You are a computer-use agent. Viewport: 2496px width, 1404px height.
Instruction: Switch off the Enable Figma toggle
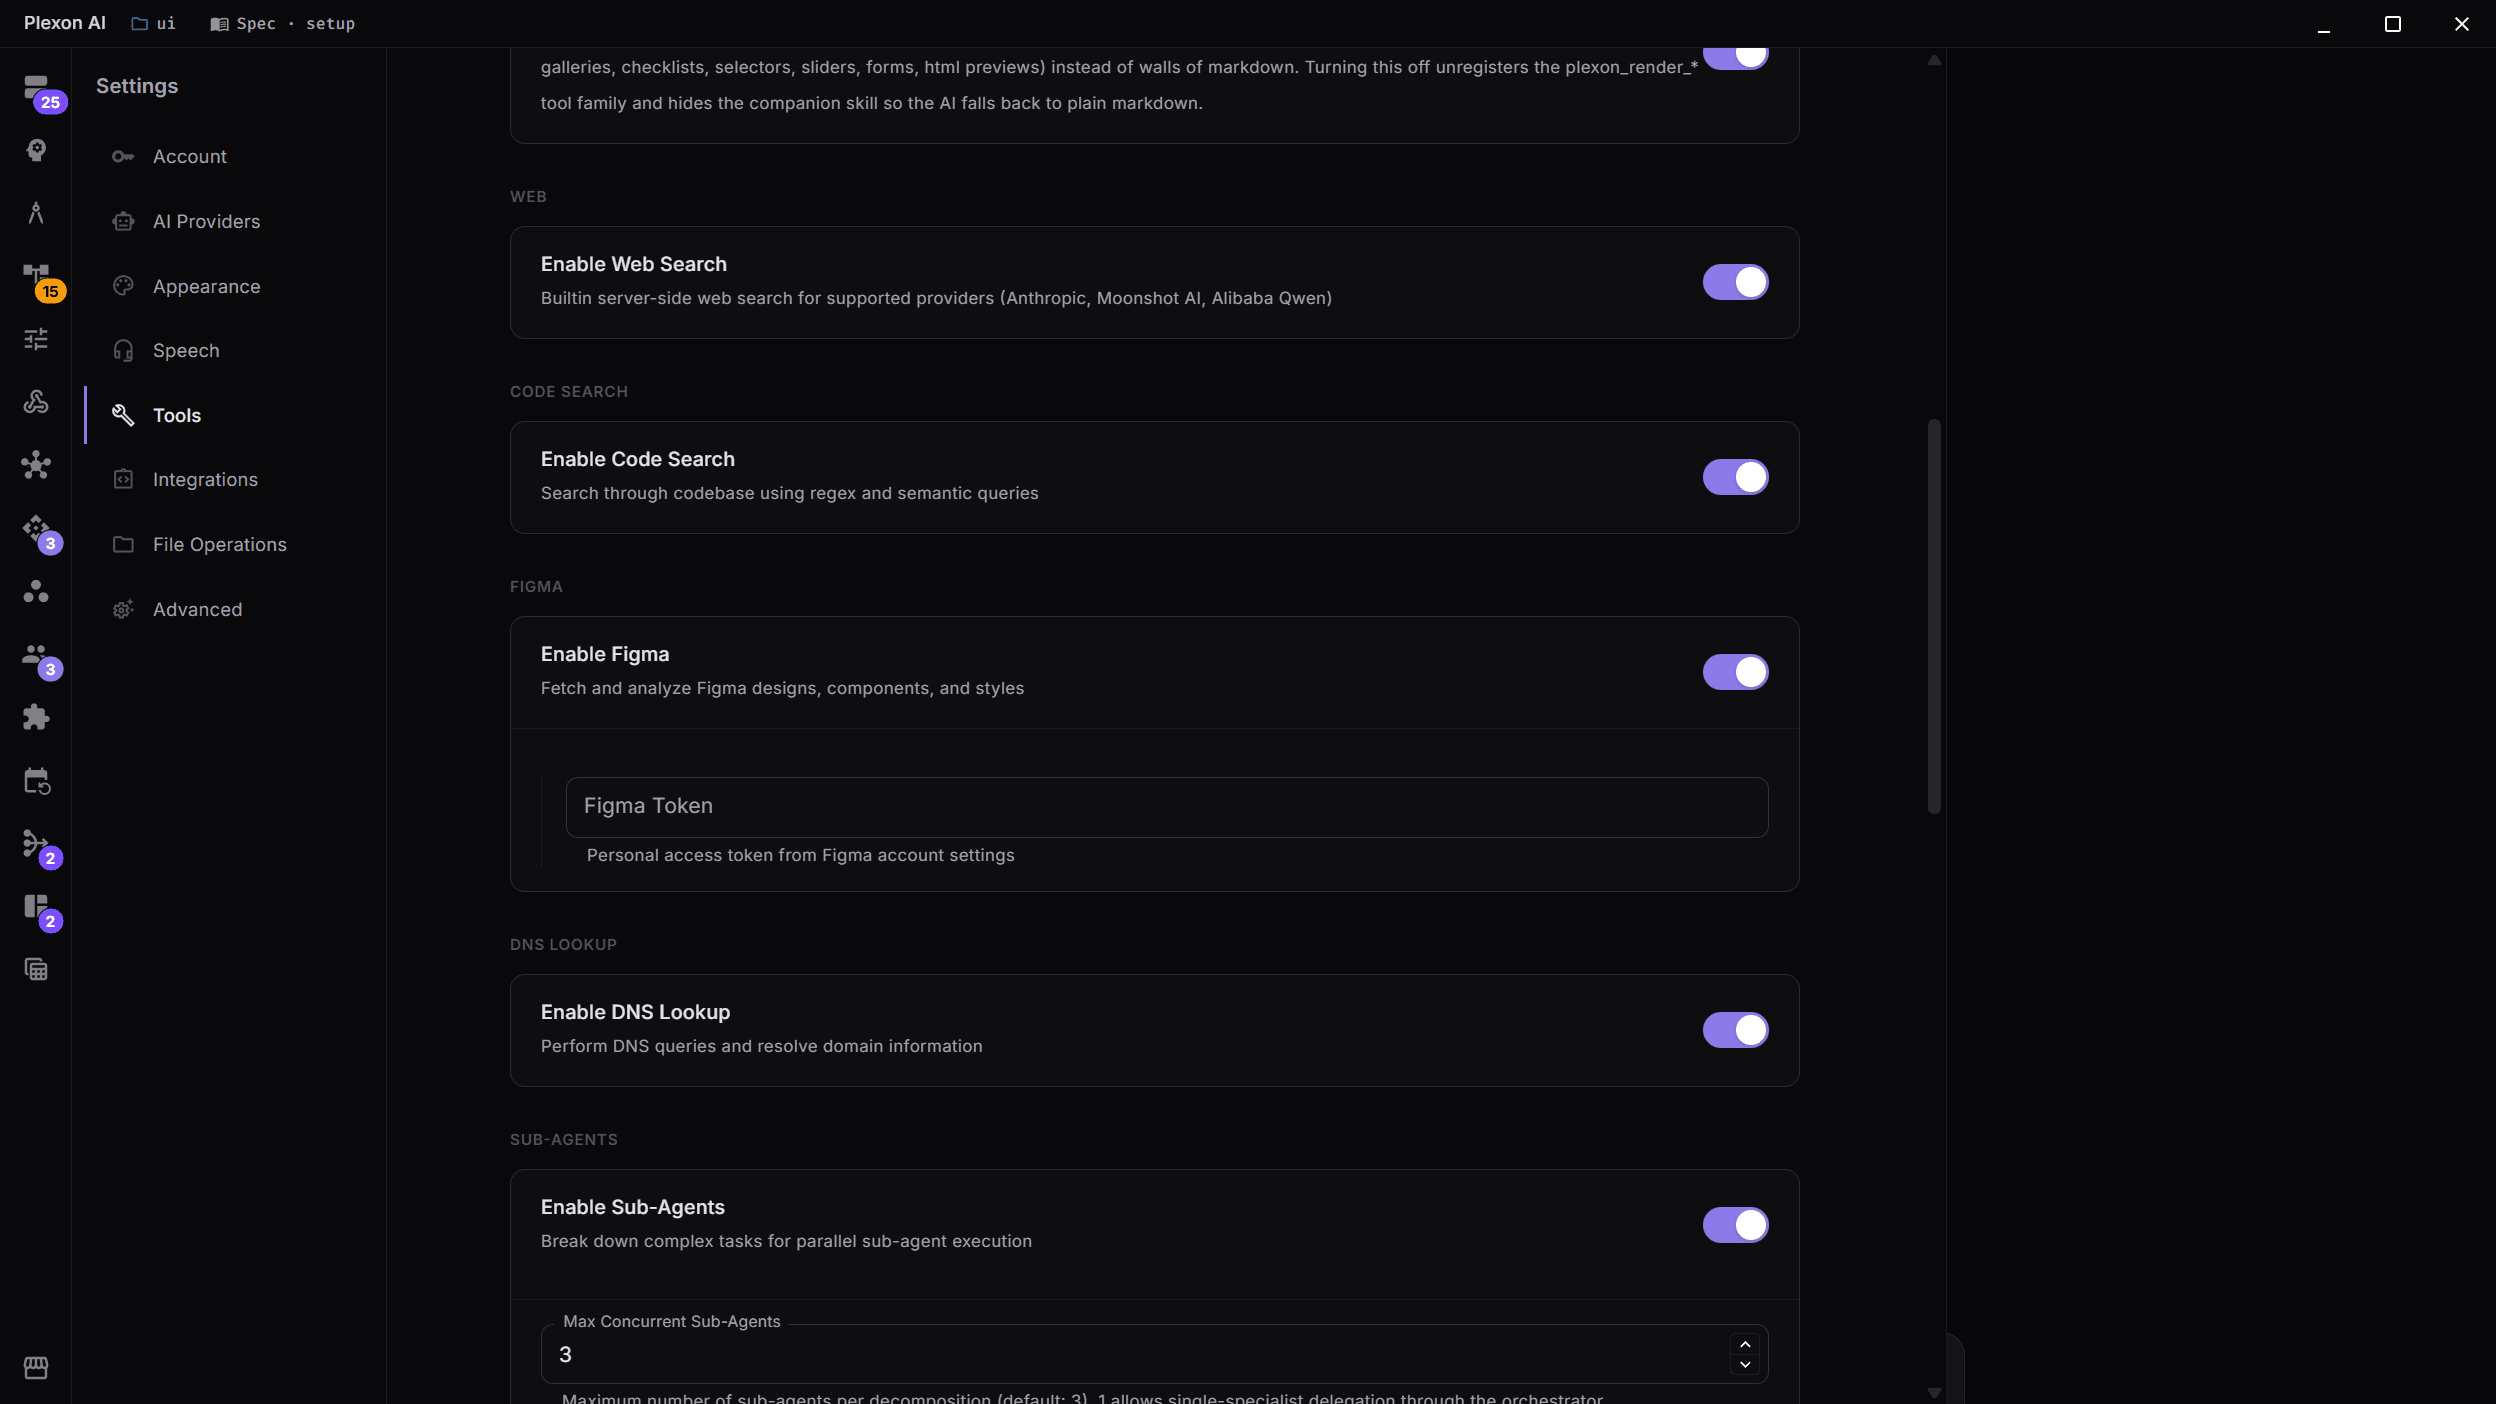coord(1735,672)
